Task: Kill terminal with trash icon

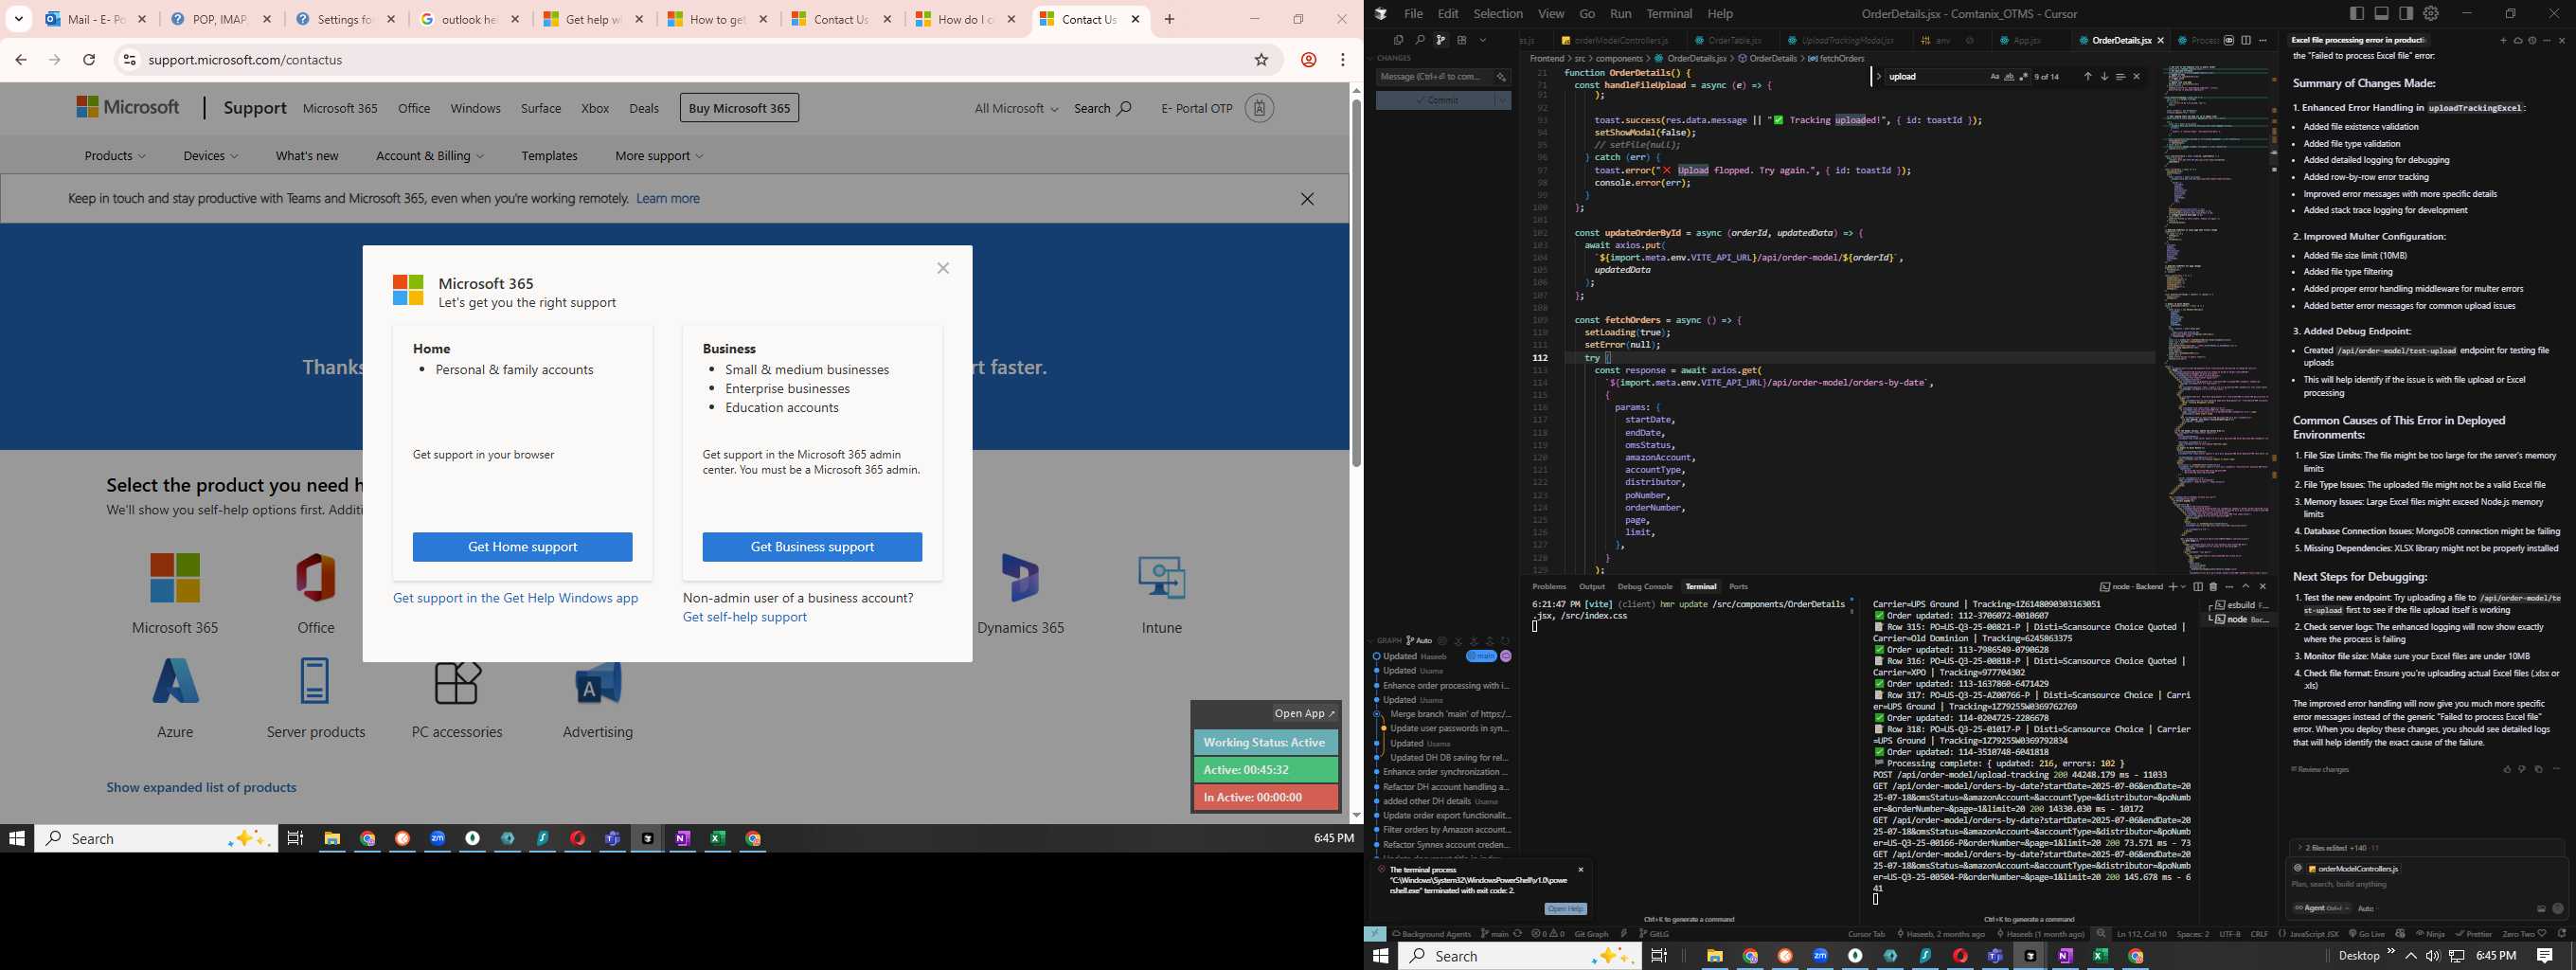Action: [x=2214, y=587]
